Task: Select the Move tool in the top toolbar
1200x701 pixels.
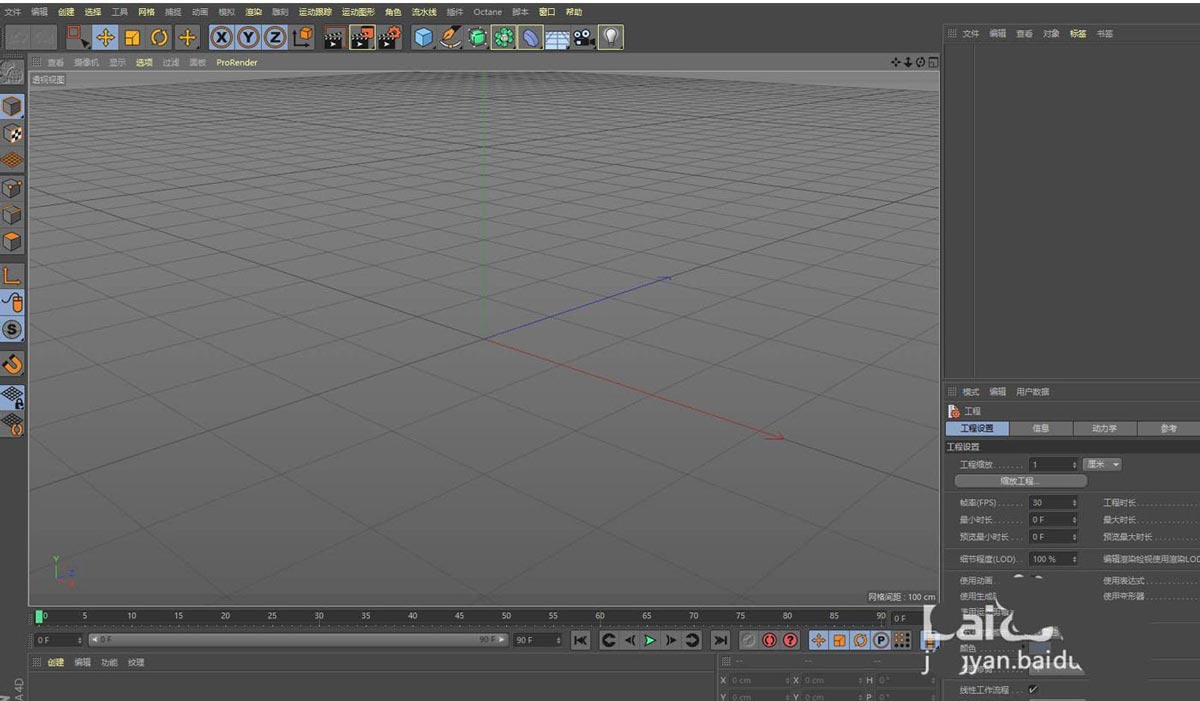Action: pyautogui.click(x=105, y=38)
